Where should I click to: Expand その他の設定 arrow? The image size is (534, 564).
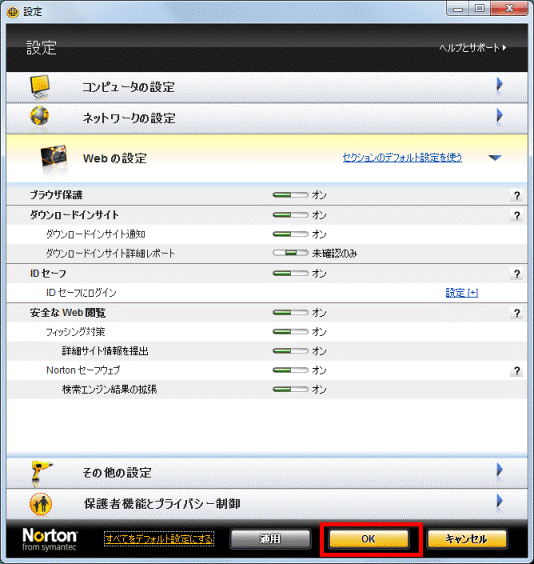pyautogui.click(x=499, y=470)
